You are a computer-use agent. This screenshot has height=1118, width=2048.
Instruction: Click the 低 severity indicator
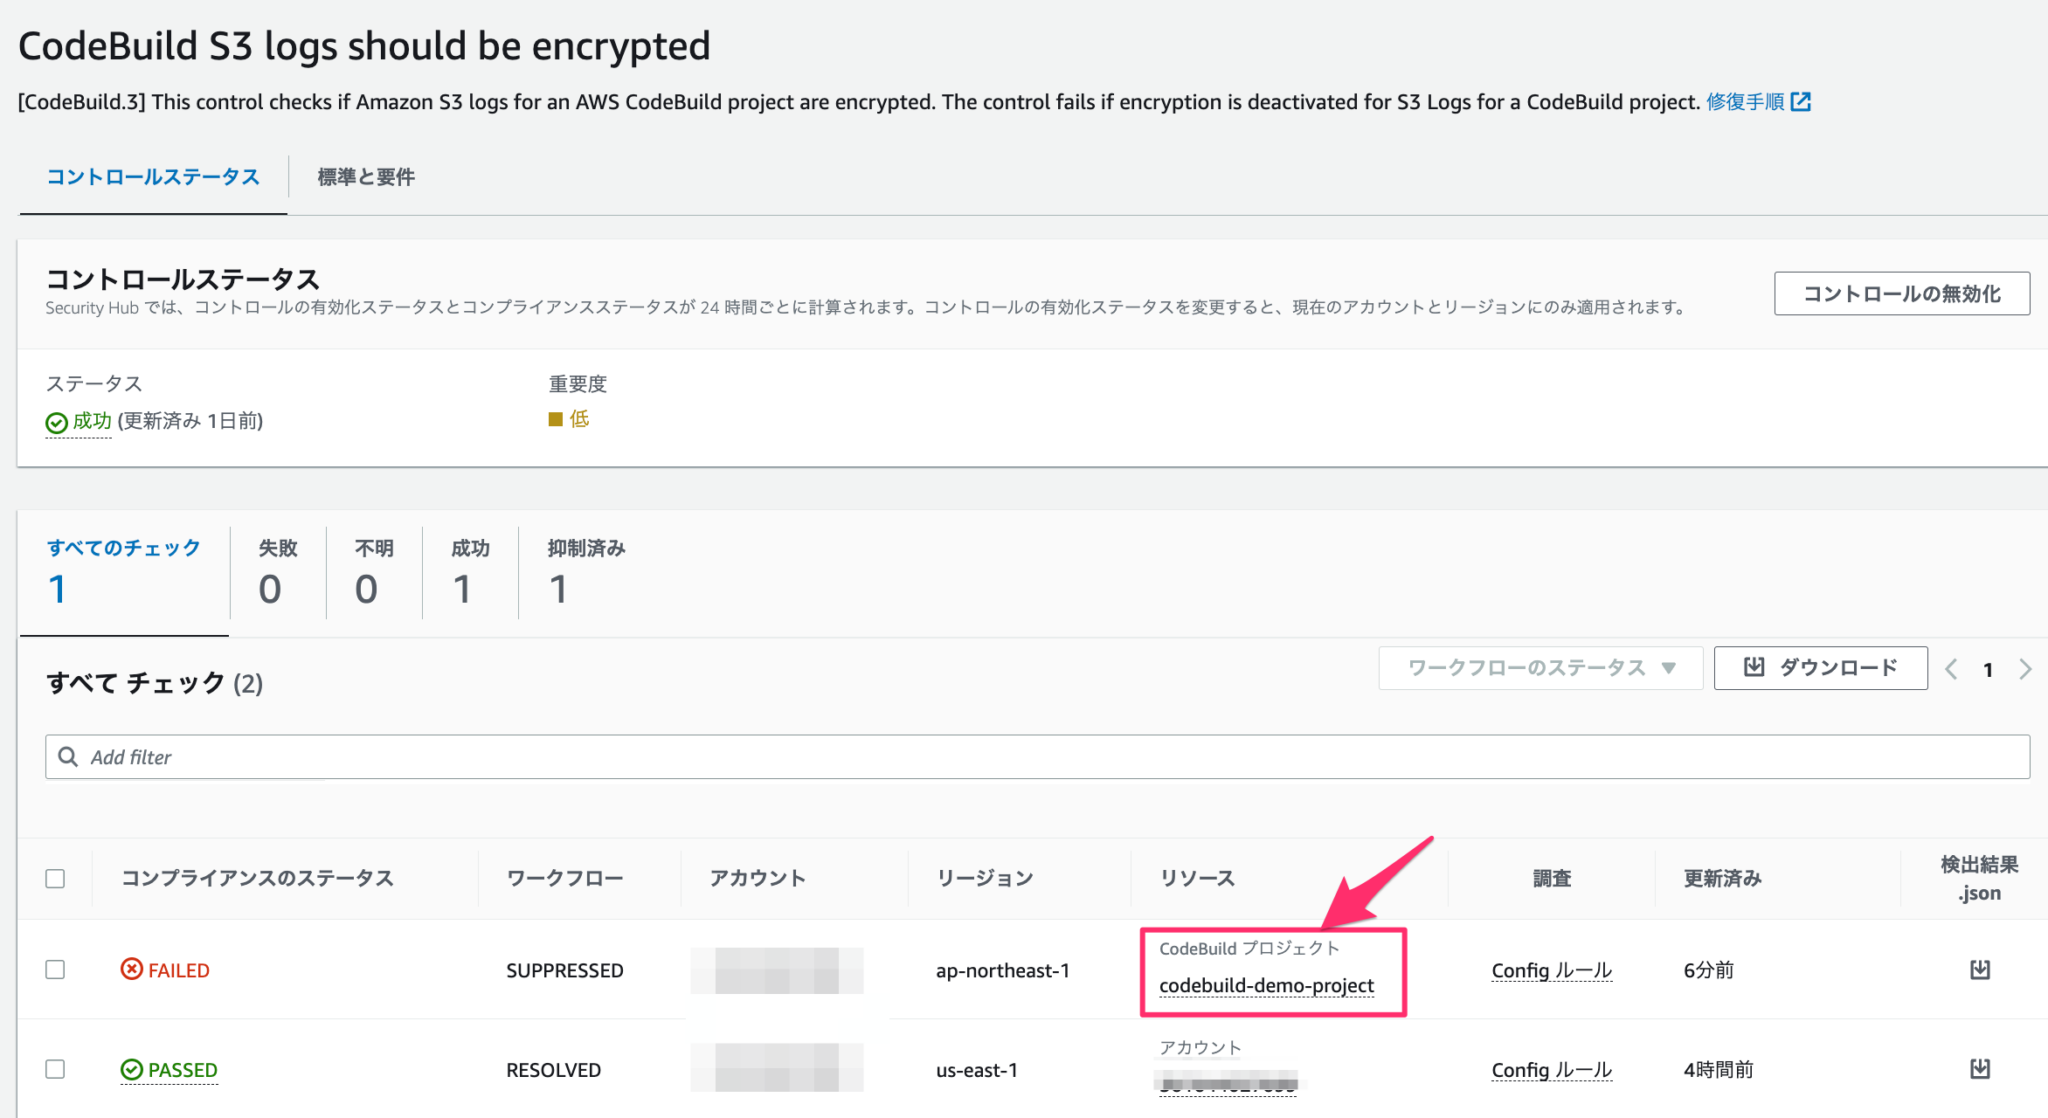(569, 418)
